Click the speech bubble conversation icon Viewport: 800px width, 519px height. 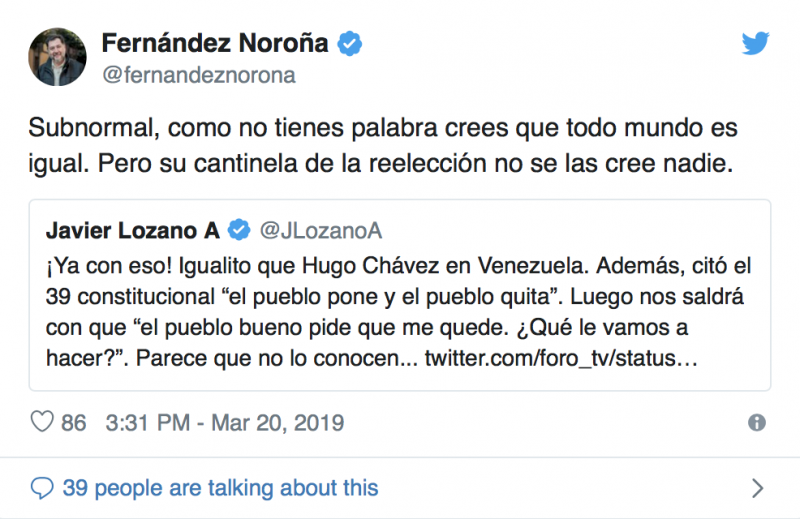click(42, 488)
